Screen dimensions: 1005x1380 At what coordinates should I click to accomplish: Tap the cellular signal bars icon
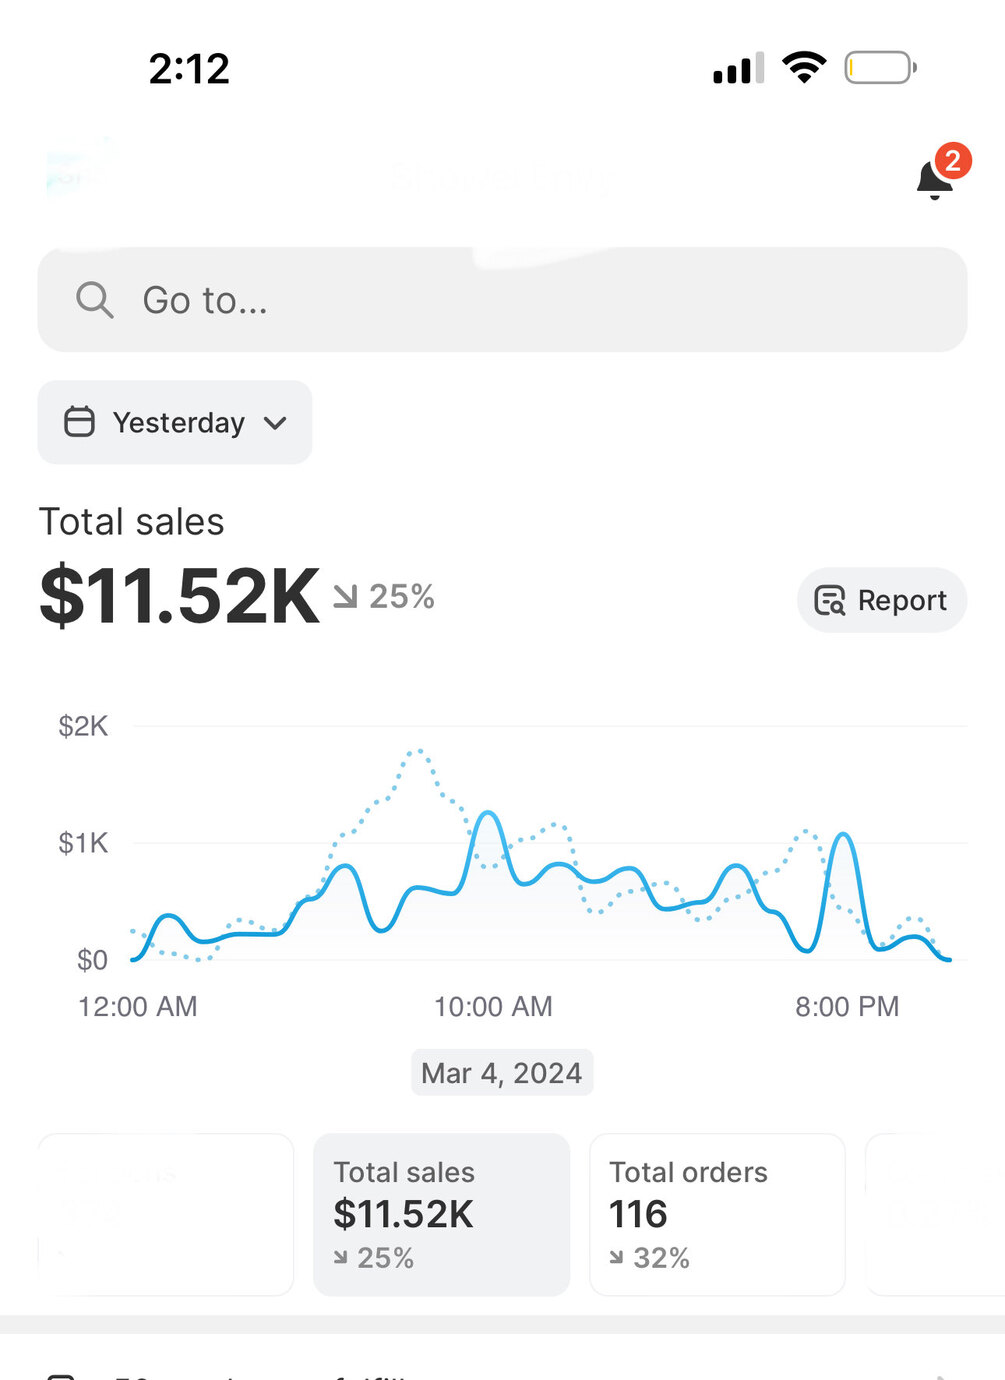click(738, 69)
